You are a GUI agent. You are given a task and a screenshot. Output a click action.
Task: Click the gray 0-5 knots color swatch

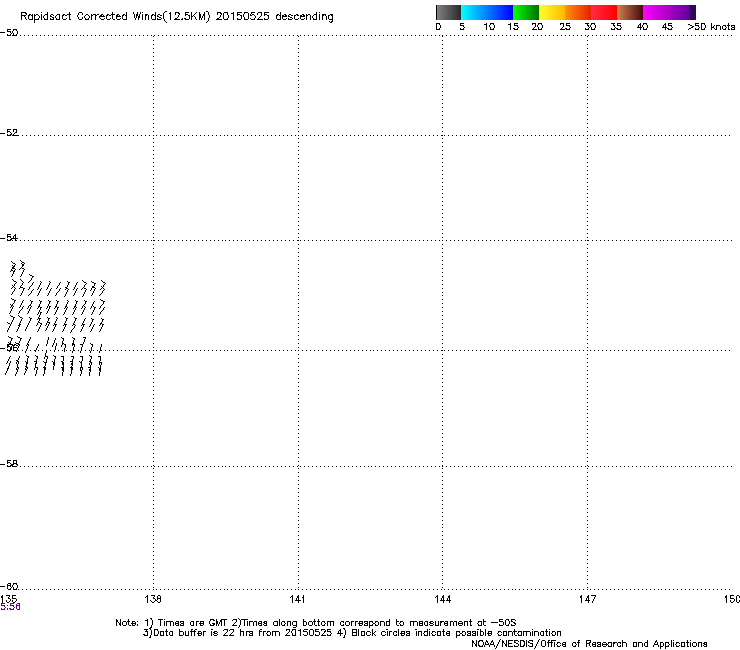coord(448,12)
